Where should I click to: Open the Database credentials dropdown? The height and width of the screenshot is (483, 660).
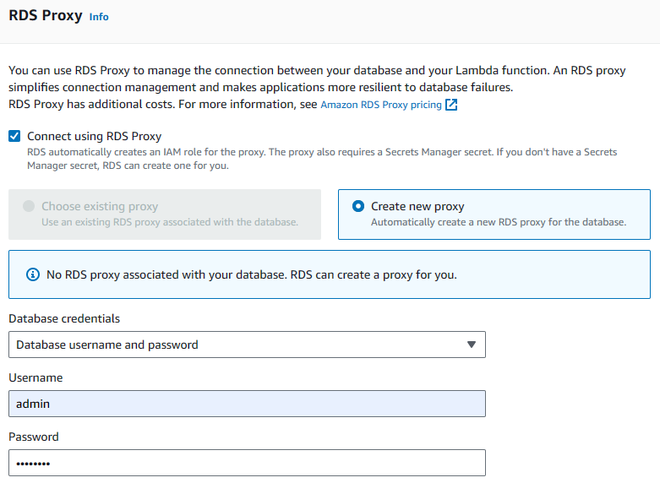[246, 345]
